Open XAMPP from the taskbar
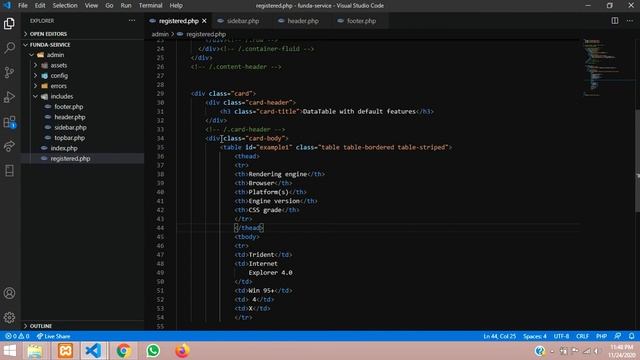Viewport: 640px width, 360px height. [x=65, y=351]
